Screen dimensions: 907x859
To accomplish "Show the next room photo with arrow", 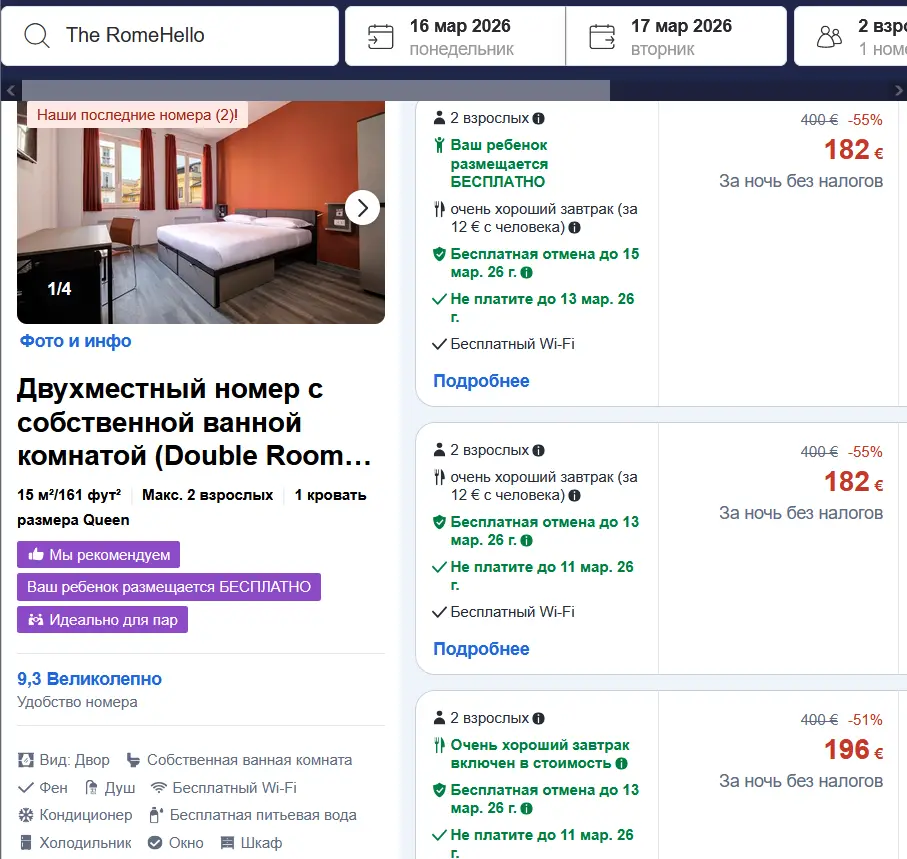I will tap(362, 208).
